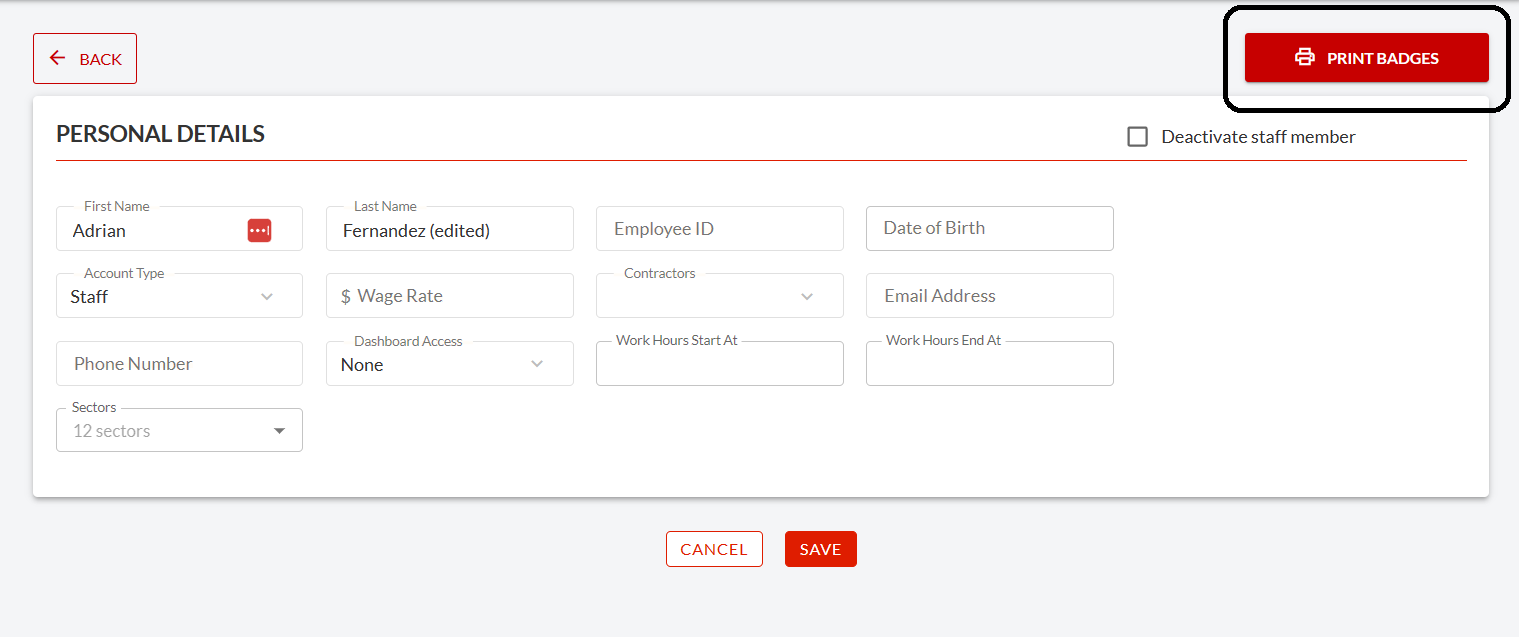Click the printer icon on Print Badges

[1304, 57]
